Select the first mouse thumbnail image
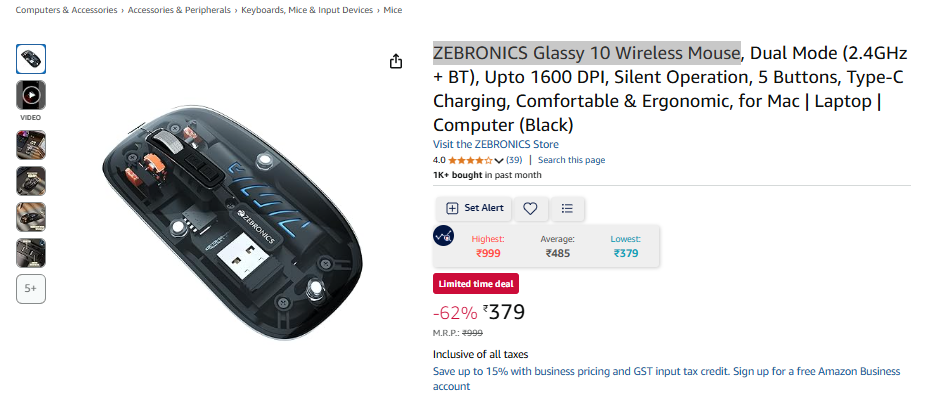The image size is (925, 395). point(31,59)
